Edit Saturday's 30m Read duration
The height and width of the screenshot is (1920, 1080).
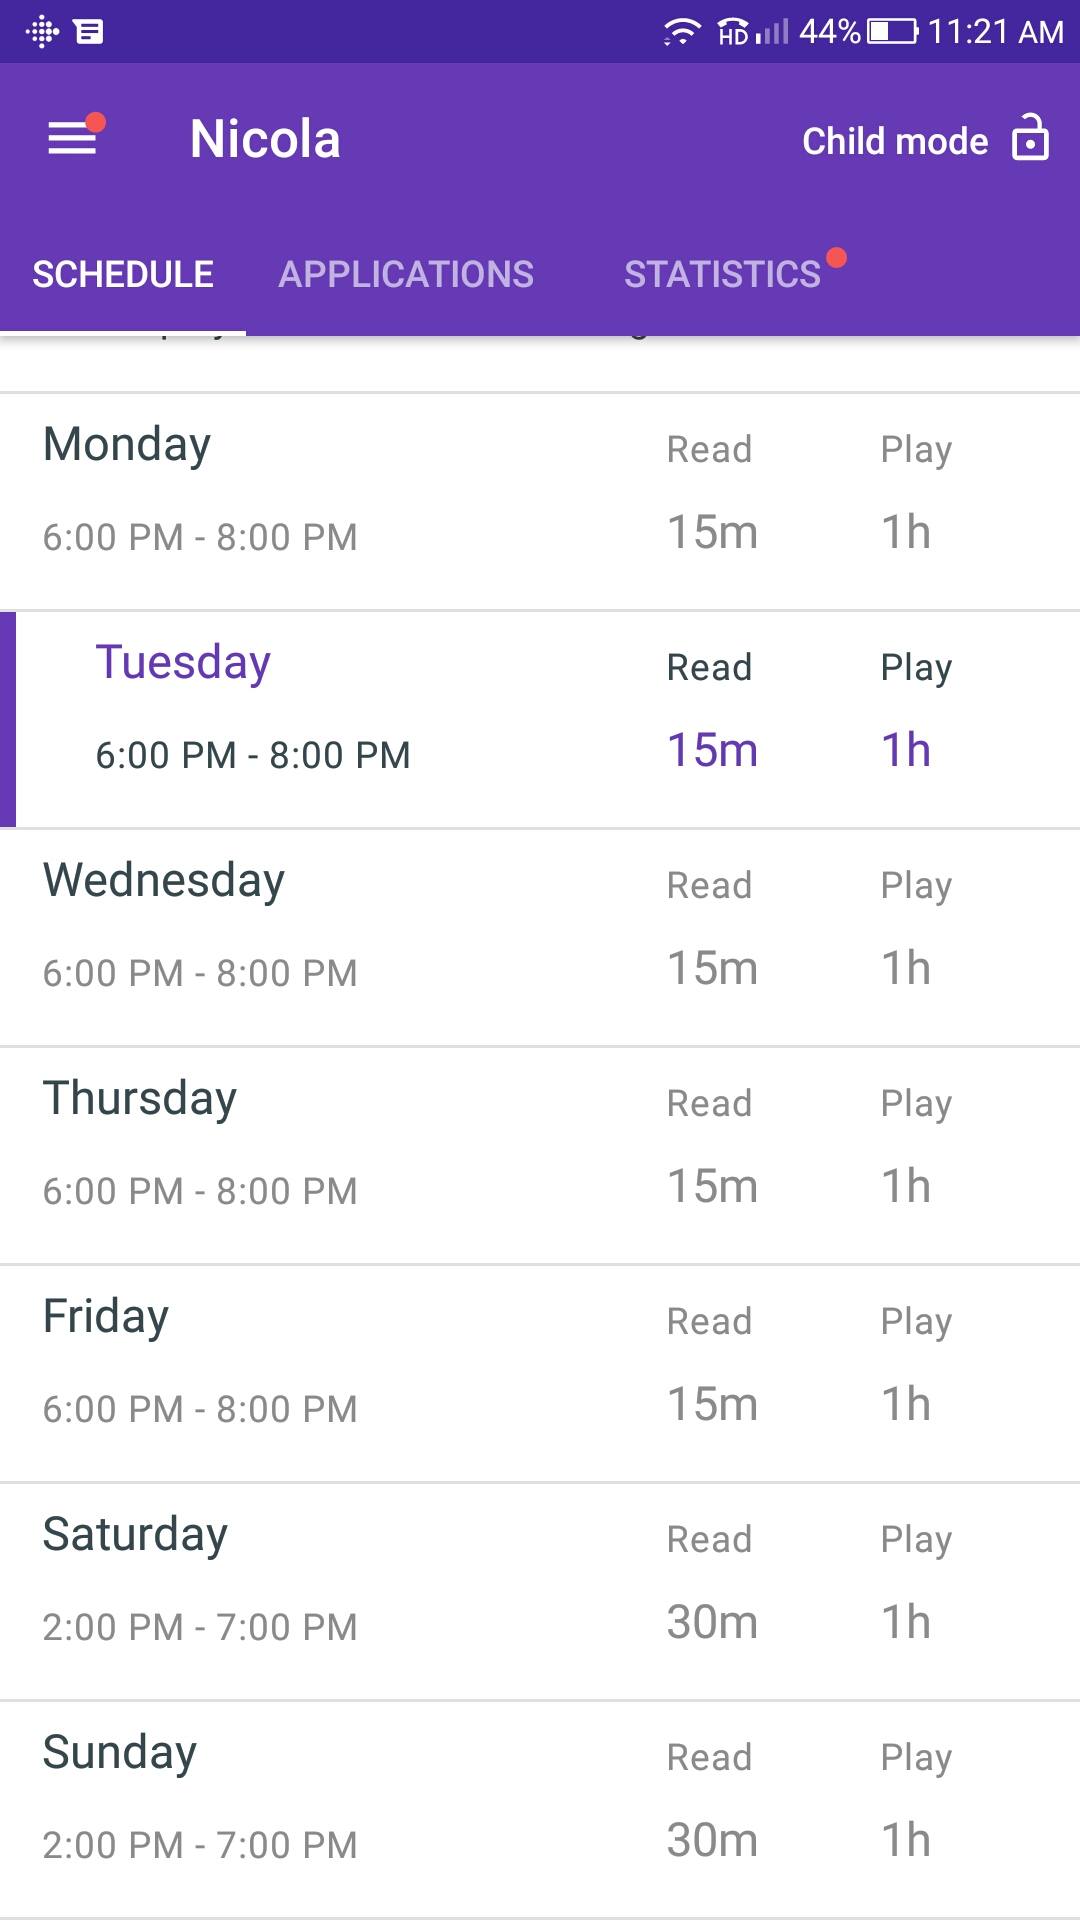(x=712, y=1623)
